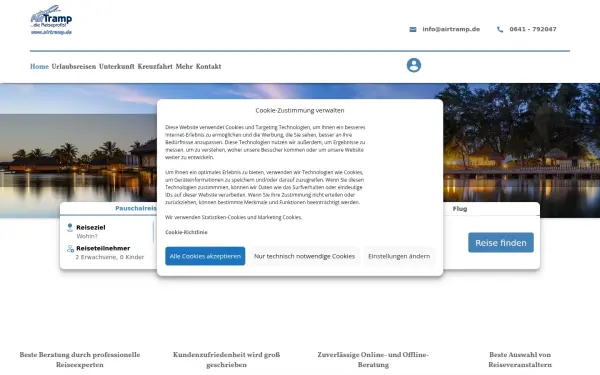Click the info@airtramp.de email link
600x375 pixels.
pos(451,29)
